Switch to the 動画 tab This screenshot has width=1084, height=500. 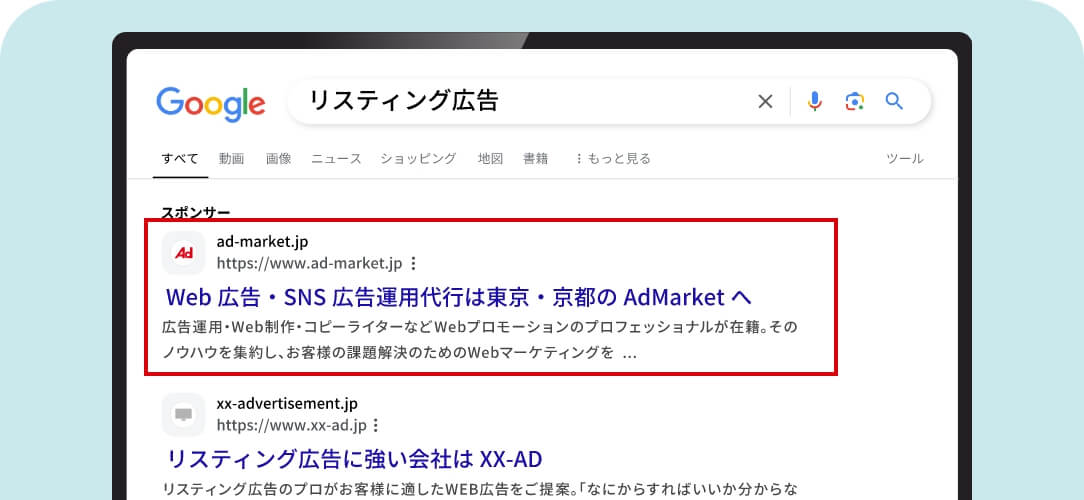[232, 159]
